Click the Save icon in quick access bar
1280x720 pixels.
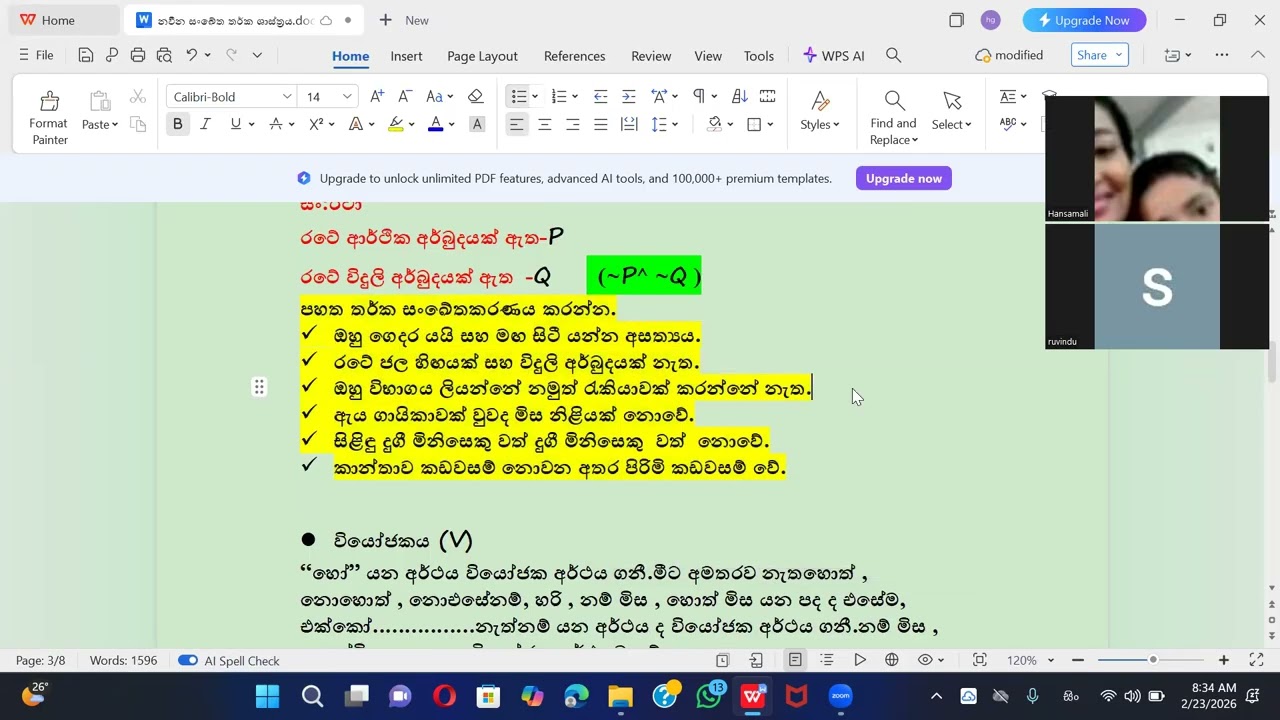(x=86, y=55)
